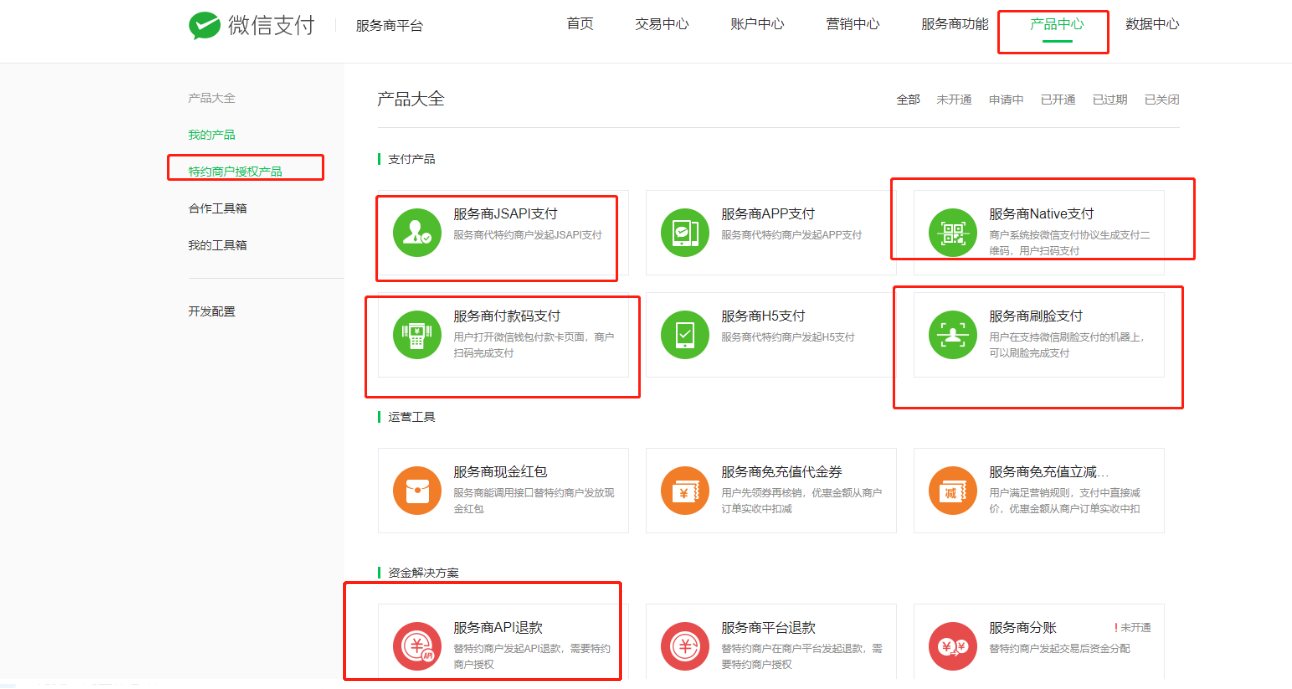Image resolution: width=1292 pixels, height=689 pixels.
Task: Click the 服务商APP支付 green icon
Action: pos(685,233)
